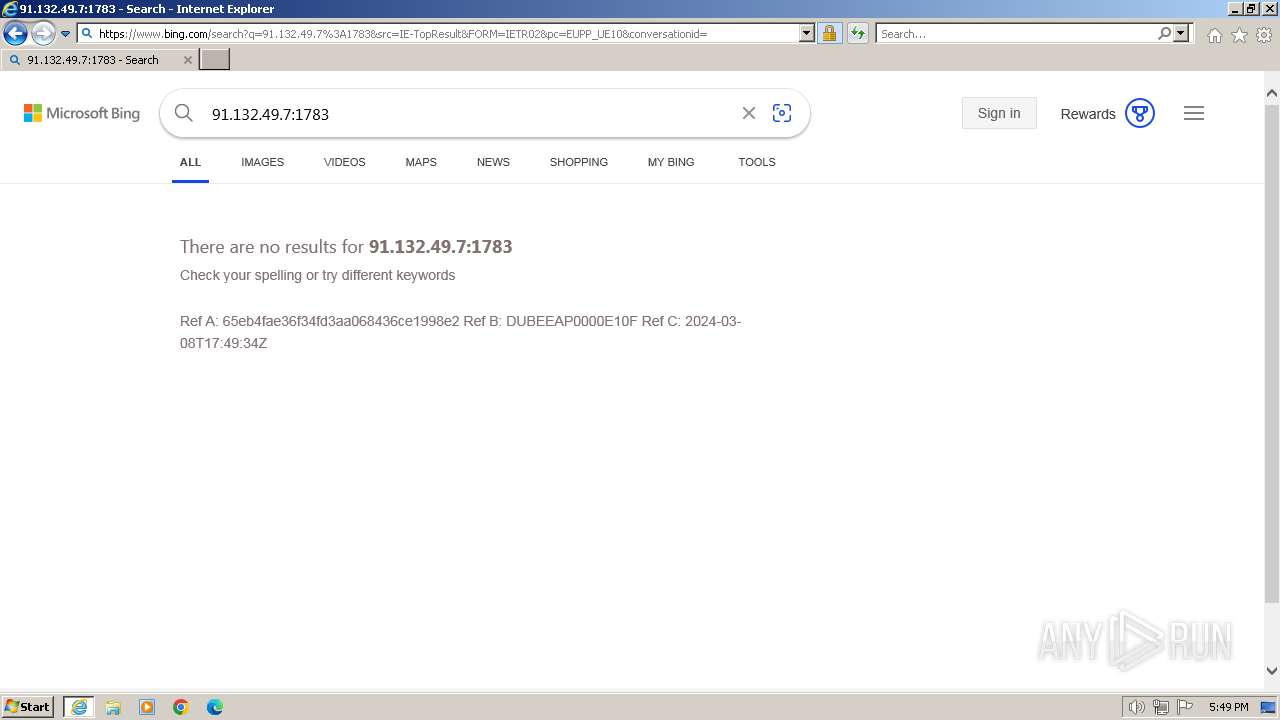Launch Microsoft Edge from taskbar

click(x=215, y=707)
